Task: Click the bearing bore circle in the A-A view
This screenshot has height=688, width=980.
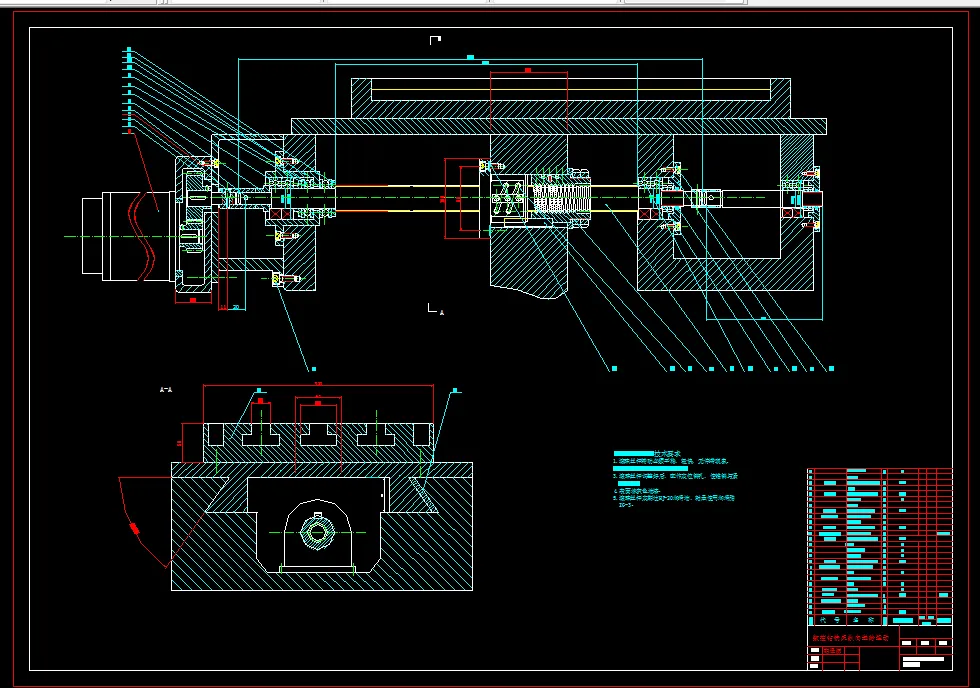Action: tap(318, 532)
